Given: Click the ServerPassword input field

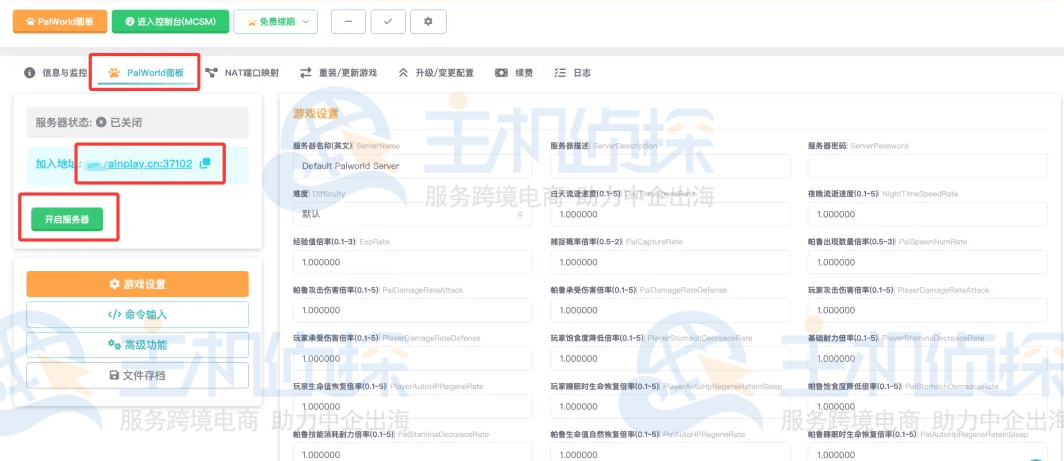Looking at the screenshot, I should (928, 166).
